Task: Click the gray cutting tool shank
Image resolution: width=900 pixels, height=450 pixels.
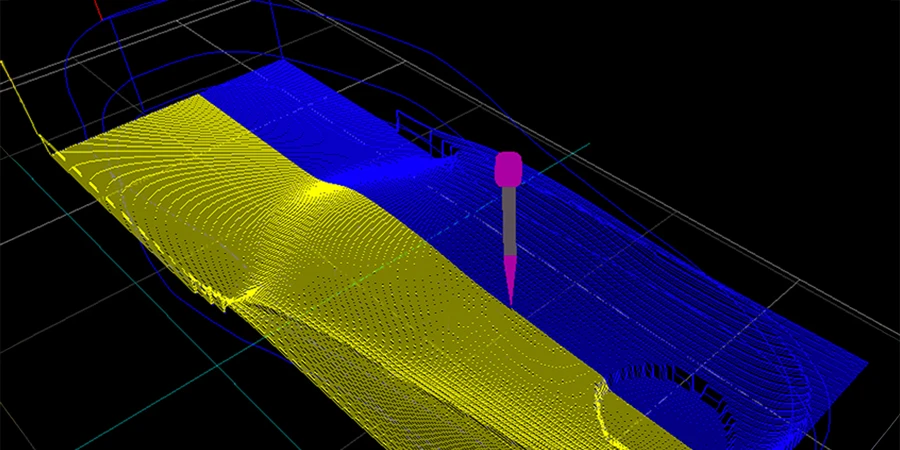Action: click(509, 221)
